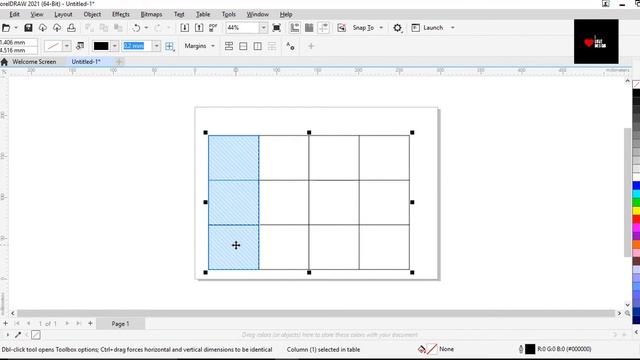Screen dimensions: 640x360
Task: Expand the Undo history dropdown arrow
Action: coord(146,28)
